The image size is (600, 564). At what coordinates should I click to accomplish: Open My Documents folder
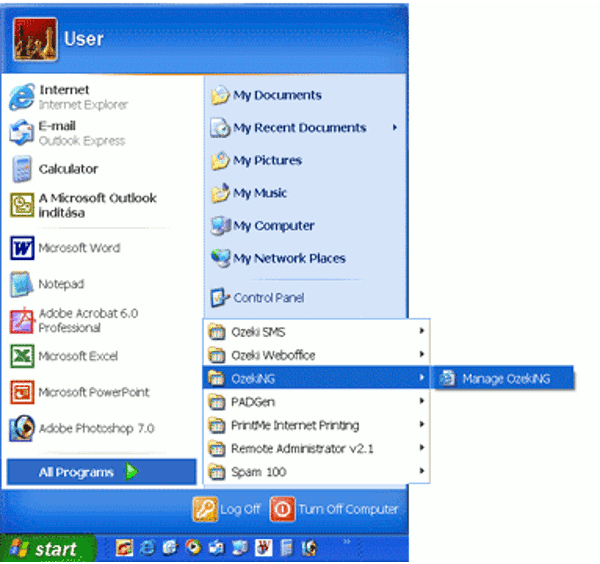[x=266, y=95]
